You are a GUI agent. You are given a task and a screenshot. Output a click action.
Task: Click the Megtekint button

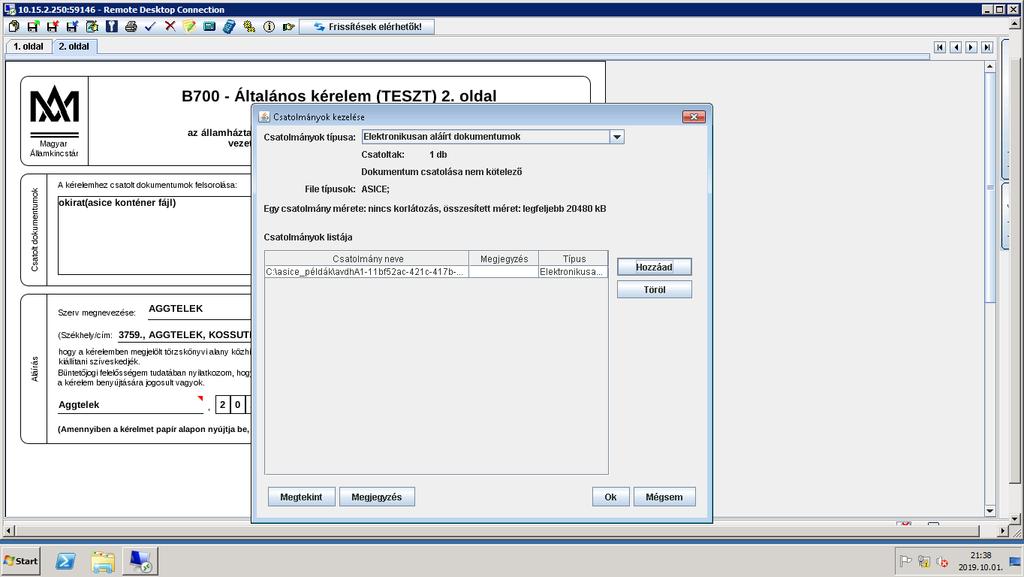tap(301, 497)
